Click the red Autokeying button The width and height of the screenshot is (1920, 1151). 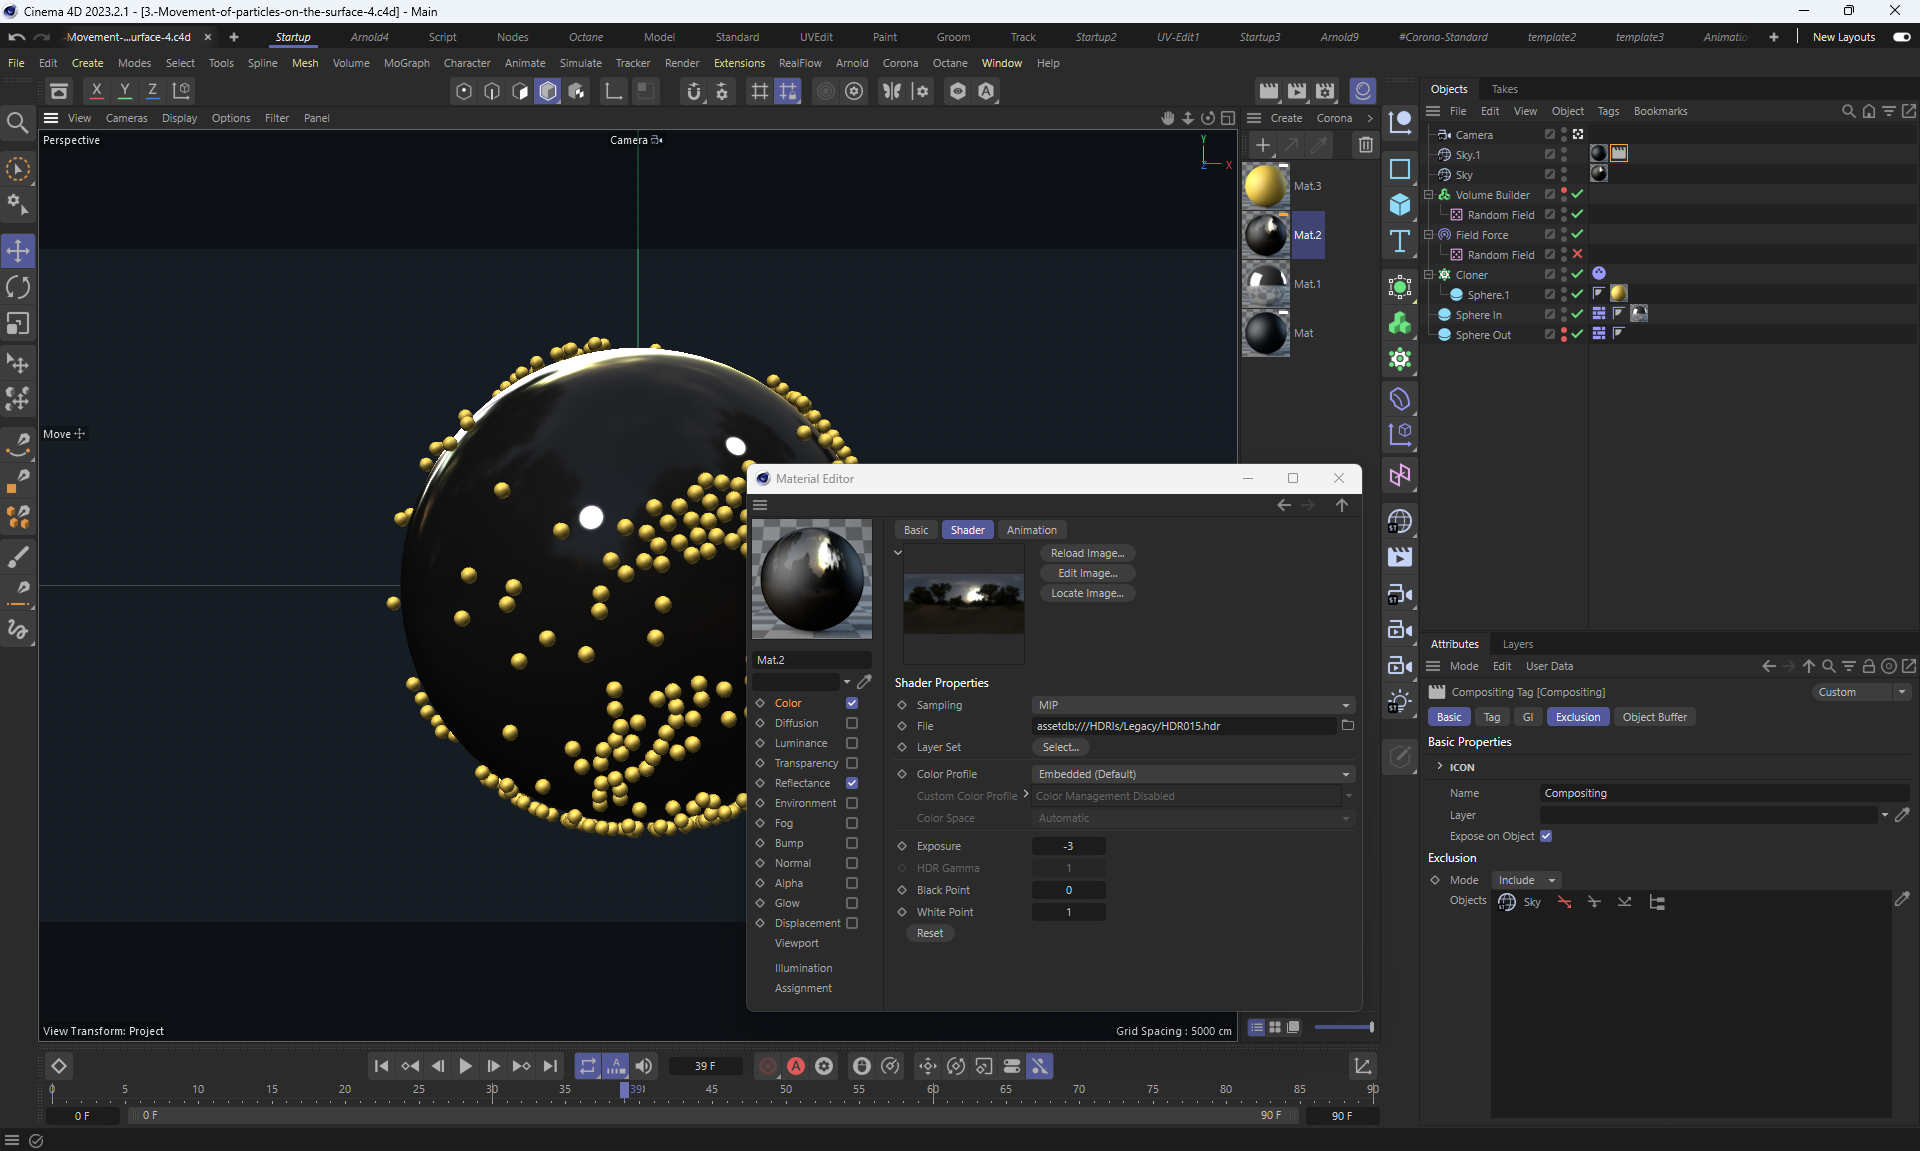[796, 1066]
